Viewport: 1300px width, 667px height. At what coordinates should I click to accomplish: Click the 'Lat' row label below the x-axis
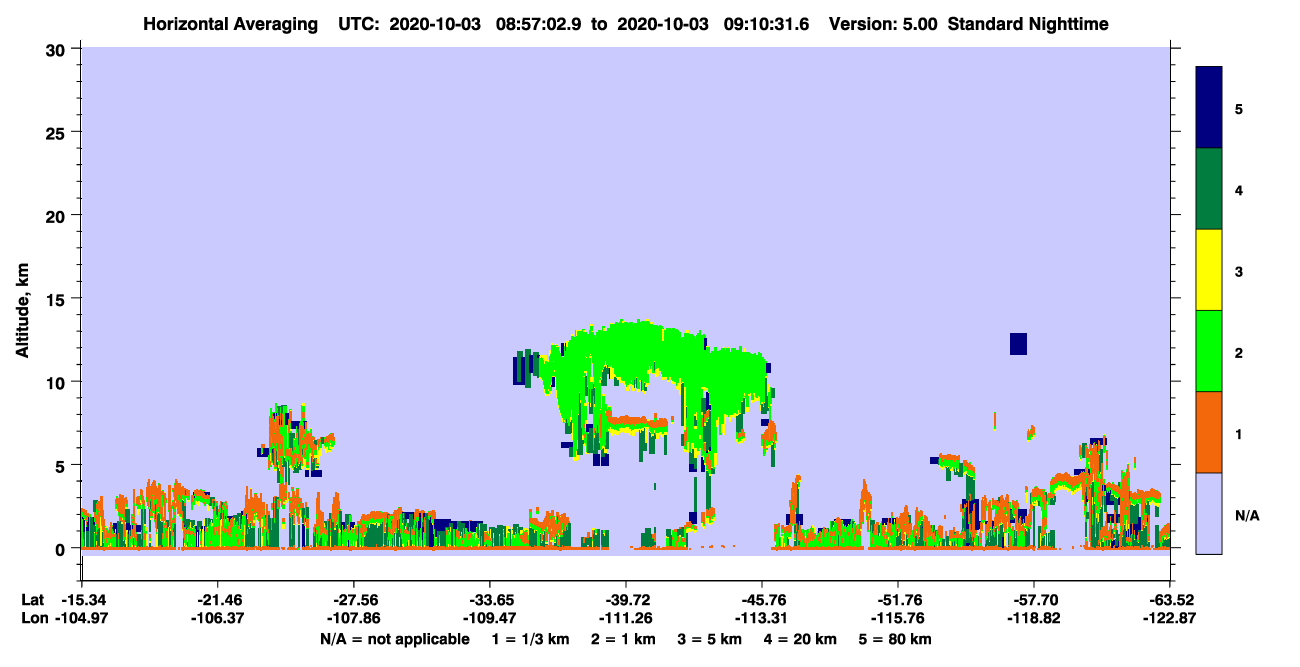pos(32,599)
